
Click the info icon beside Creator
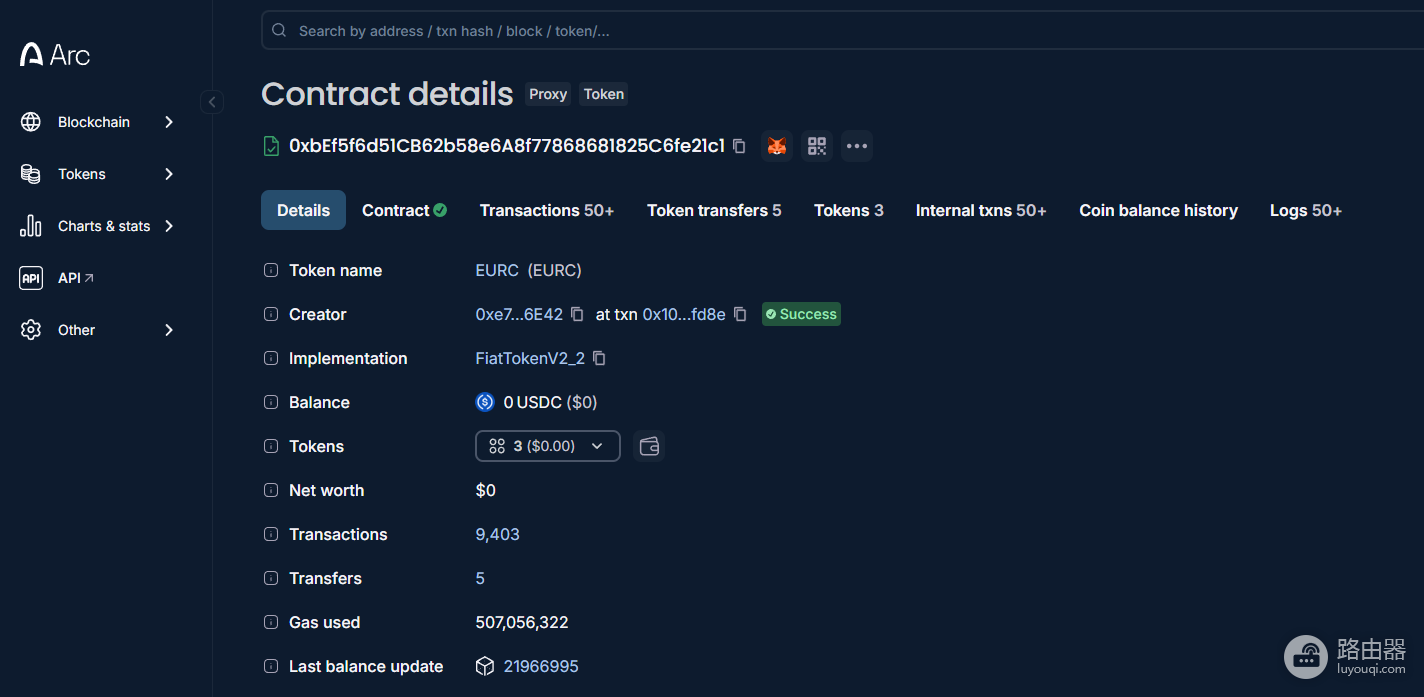(271, 314)
